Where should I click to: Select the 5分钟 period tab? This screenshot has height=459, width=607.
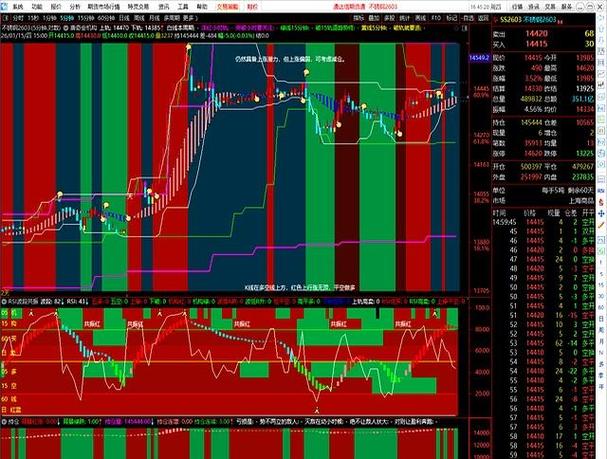pos(67,18)
